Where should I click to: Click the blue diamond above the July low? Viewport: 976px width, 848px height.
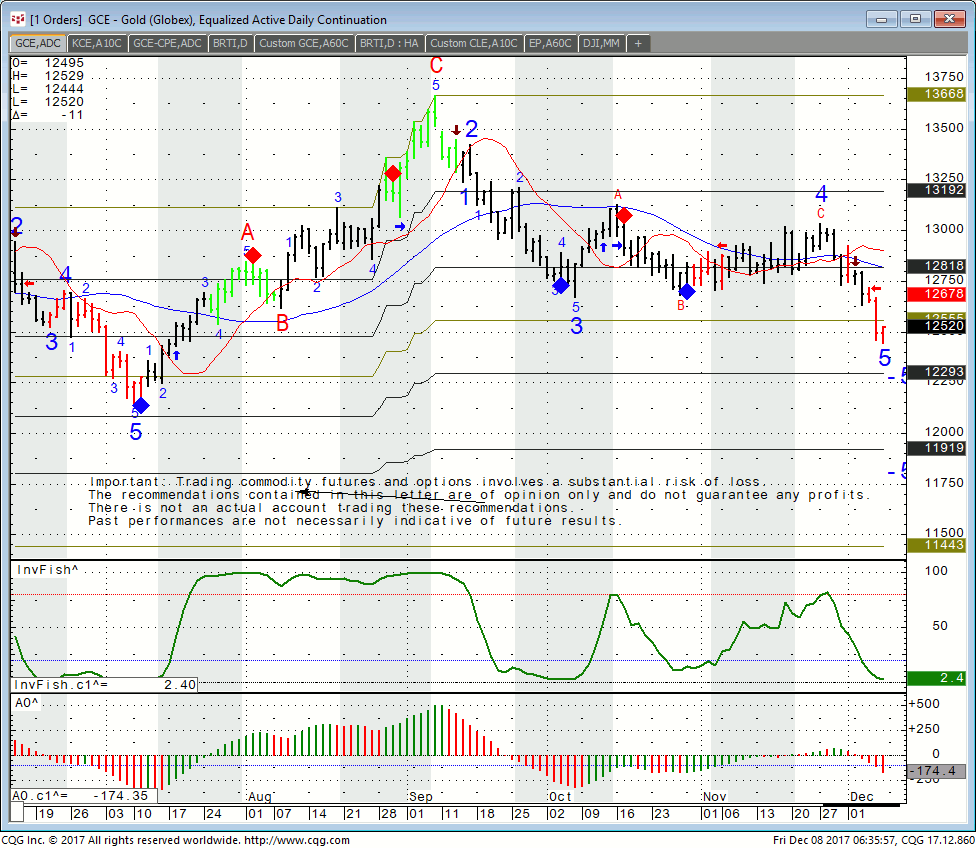click(x=141, y=405)
